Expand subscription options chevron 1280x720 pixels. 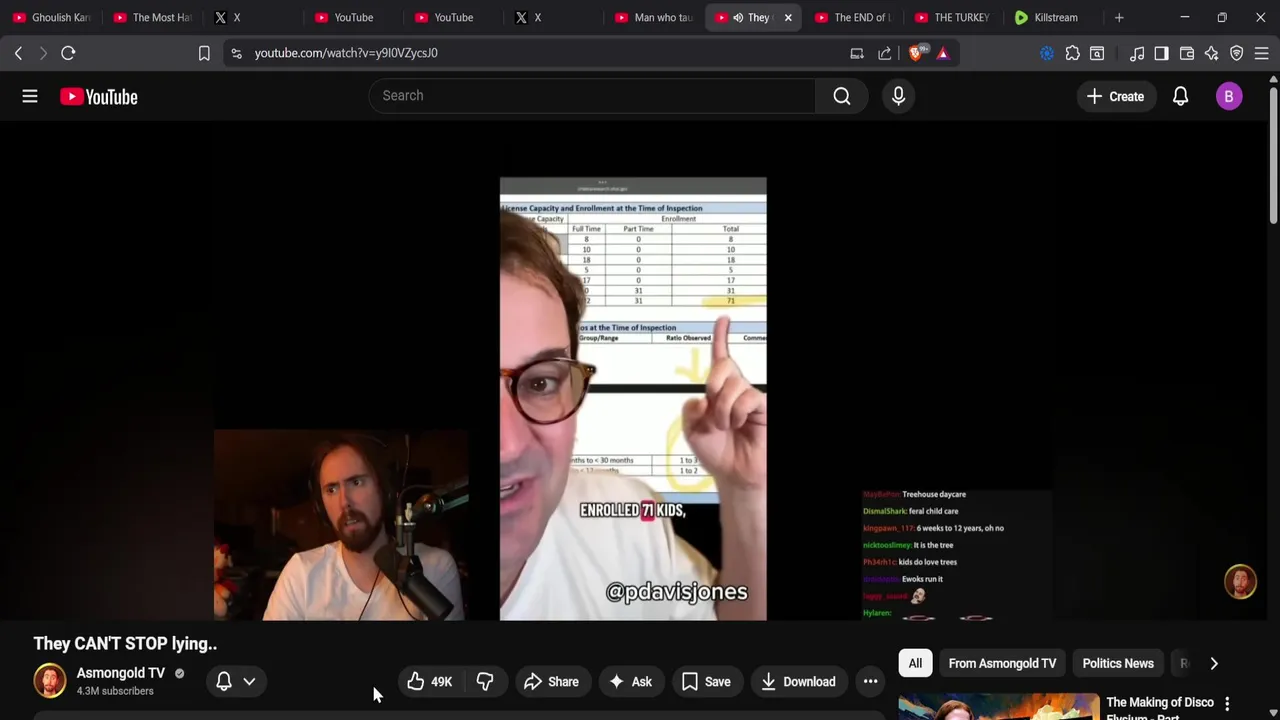[249, 681]
